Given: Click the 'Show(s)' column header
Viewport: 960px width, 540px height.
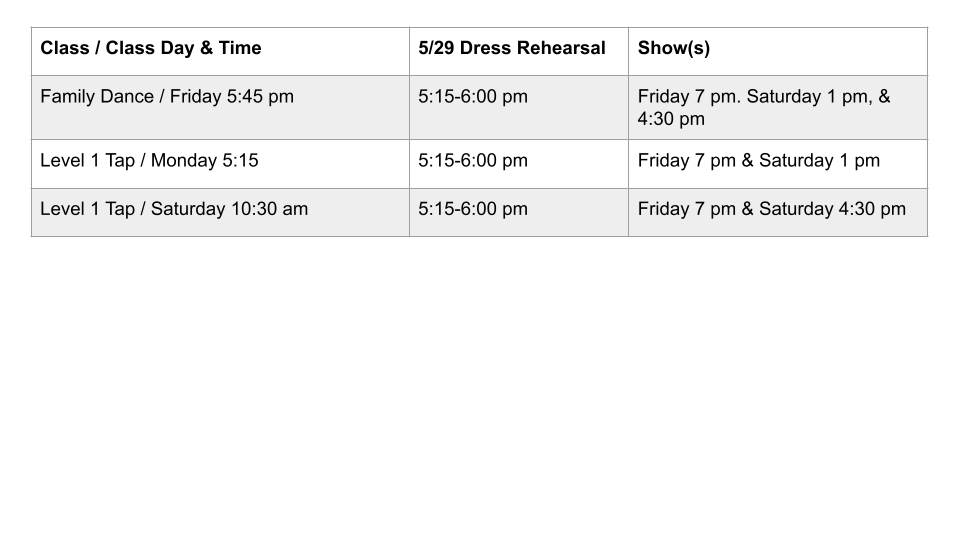Looking at the screenshot, I should [x=673, y=48].
